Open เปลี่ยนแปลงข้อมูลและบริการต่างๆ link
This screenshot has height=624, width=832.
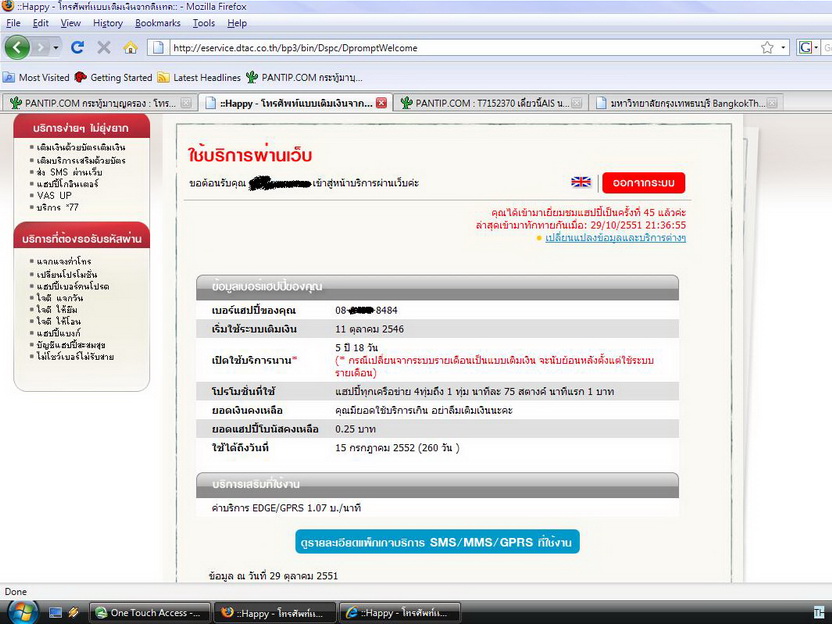click(616, 238)
